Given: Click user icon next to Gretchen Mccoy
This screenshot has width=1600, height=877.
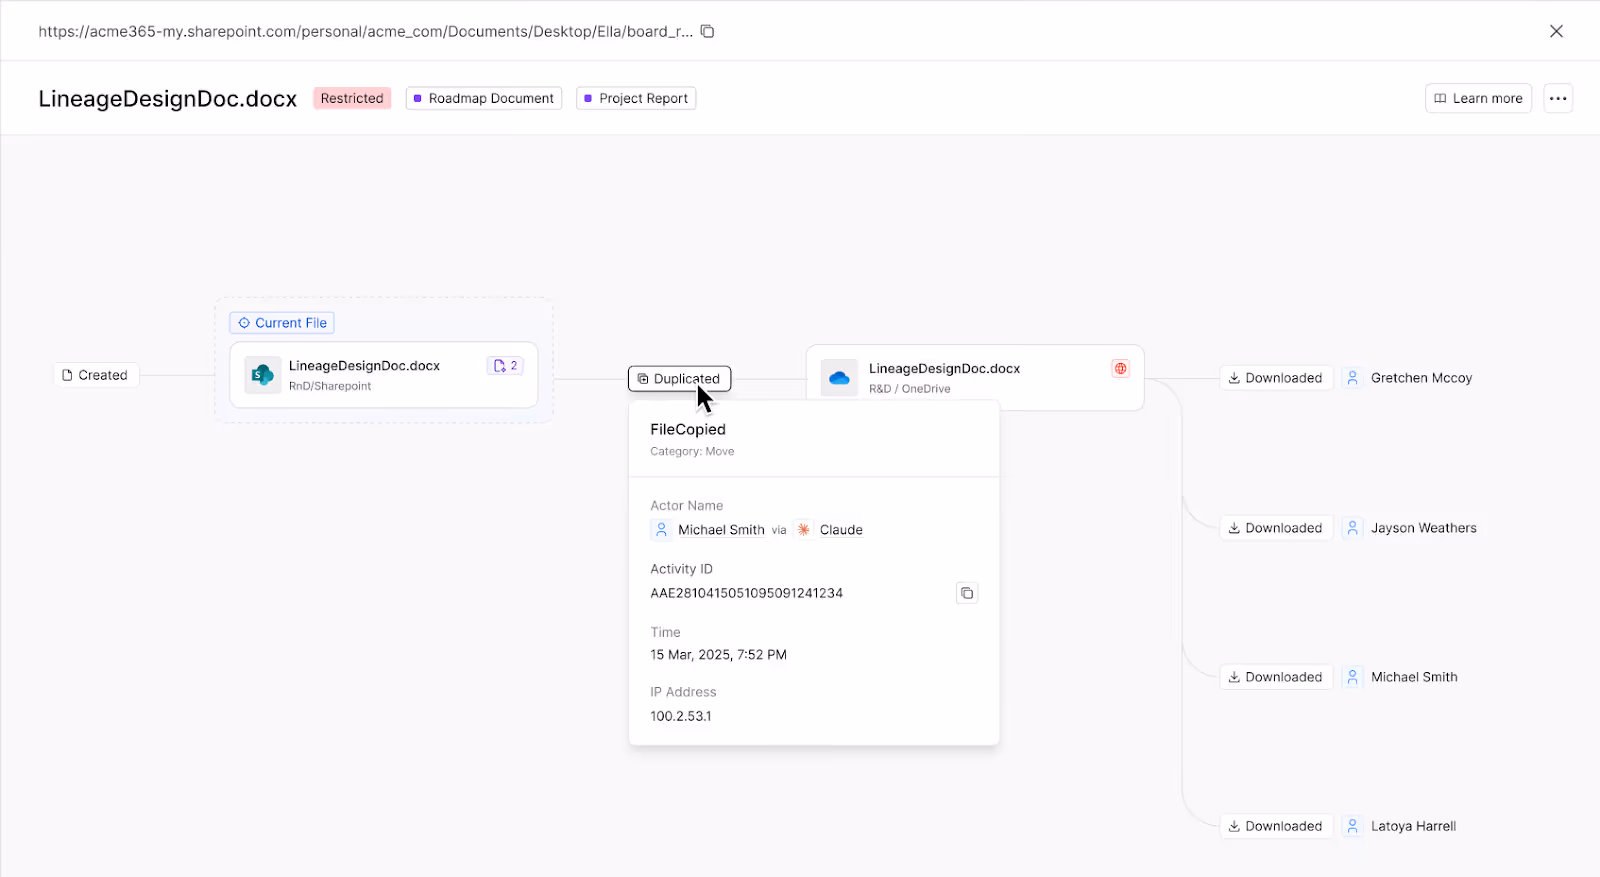Looking at the screenshot, I should pos(1352,378).
